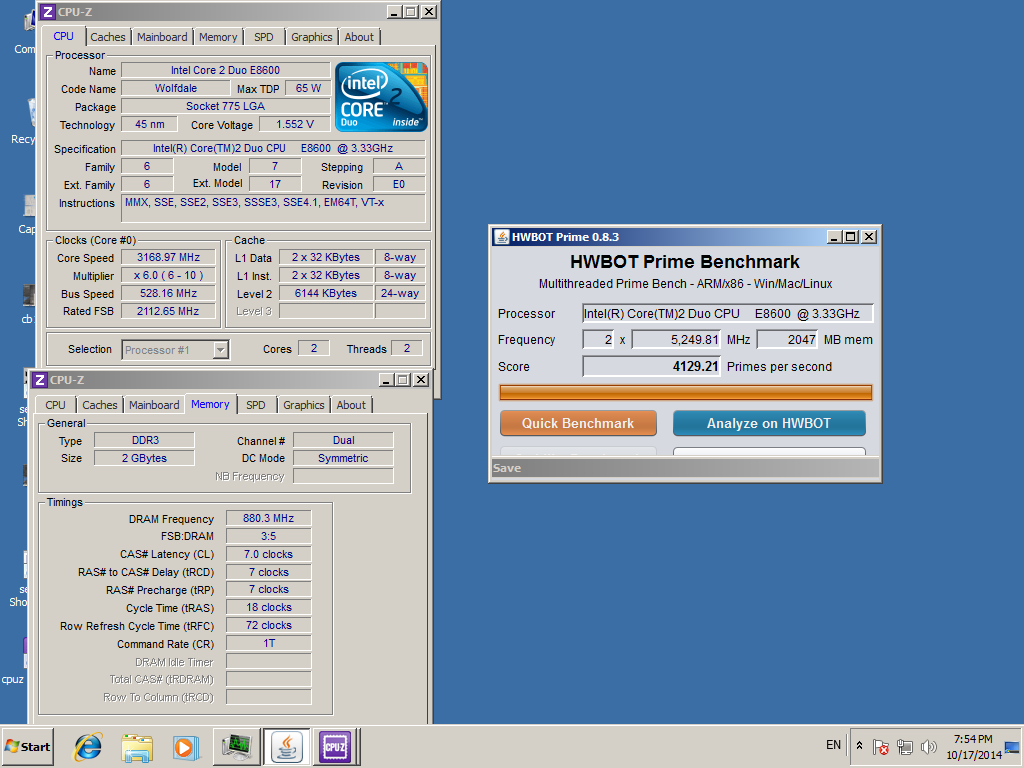Click the DRAM Frequency value 880.3 MHz
Viewport: 1024px width, 768px height.
268,518
